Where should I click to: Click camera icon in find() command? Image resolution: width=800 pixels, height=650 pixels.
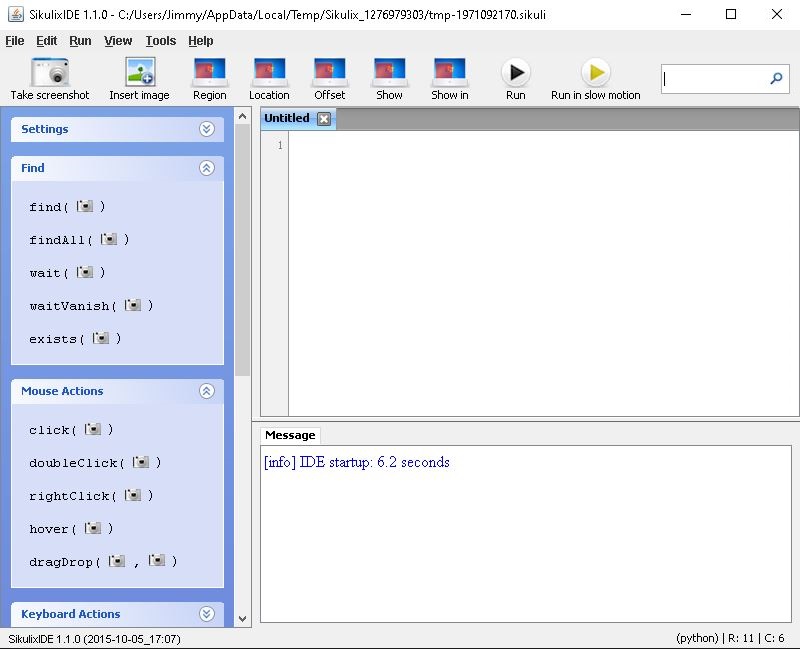85,206
